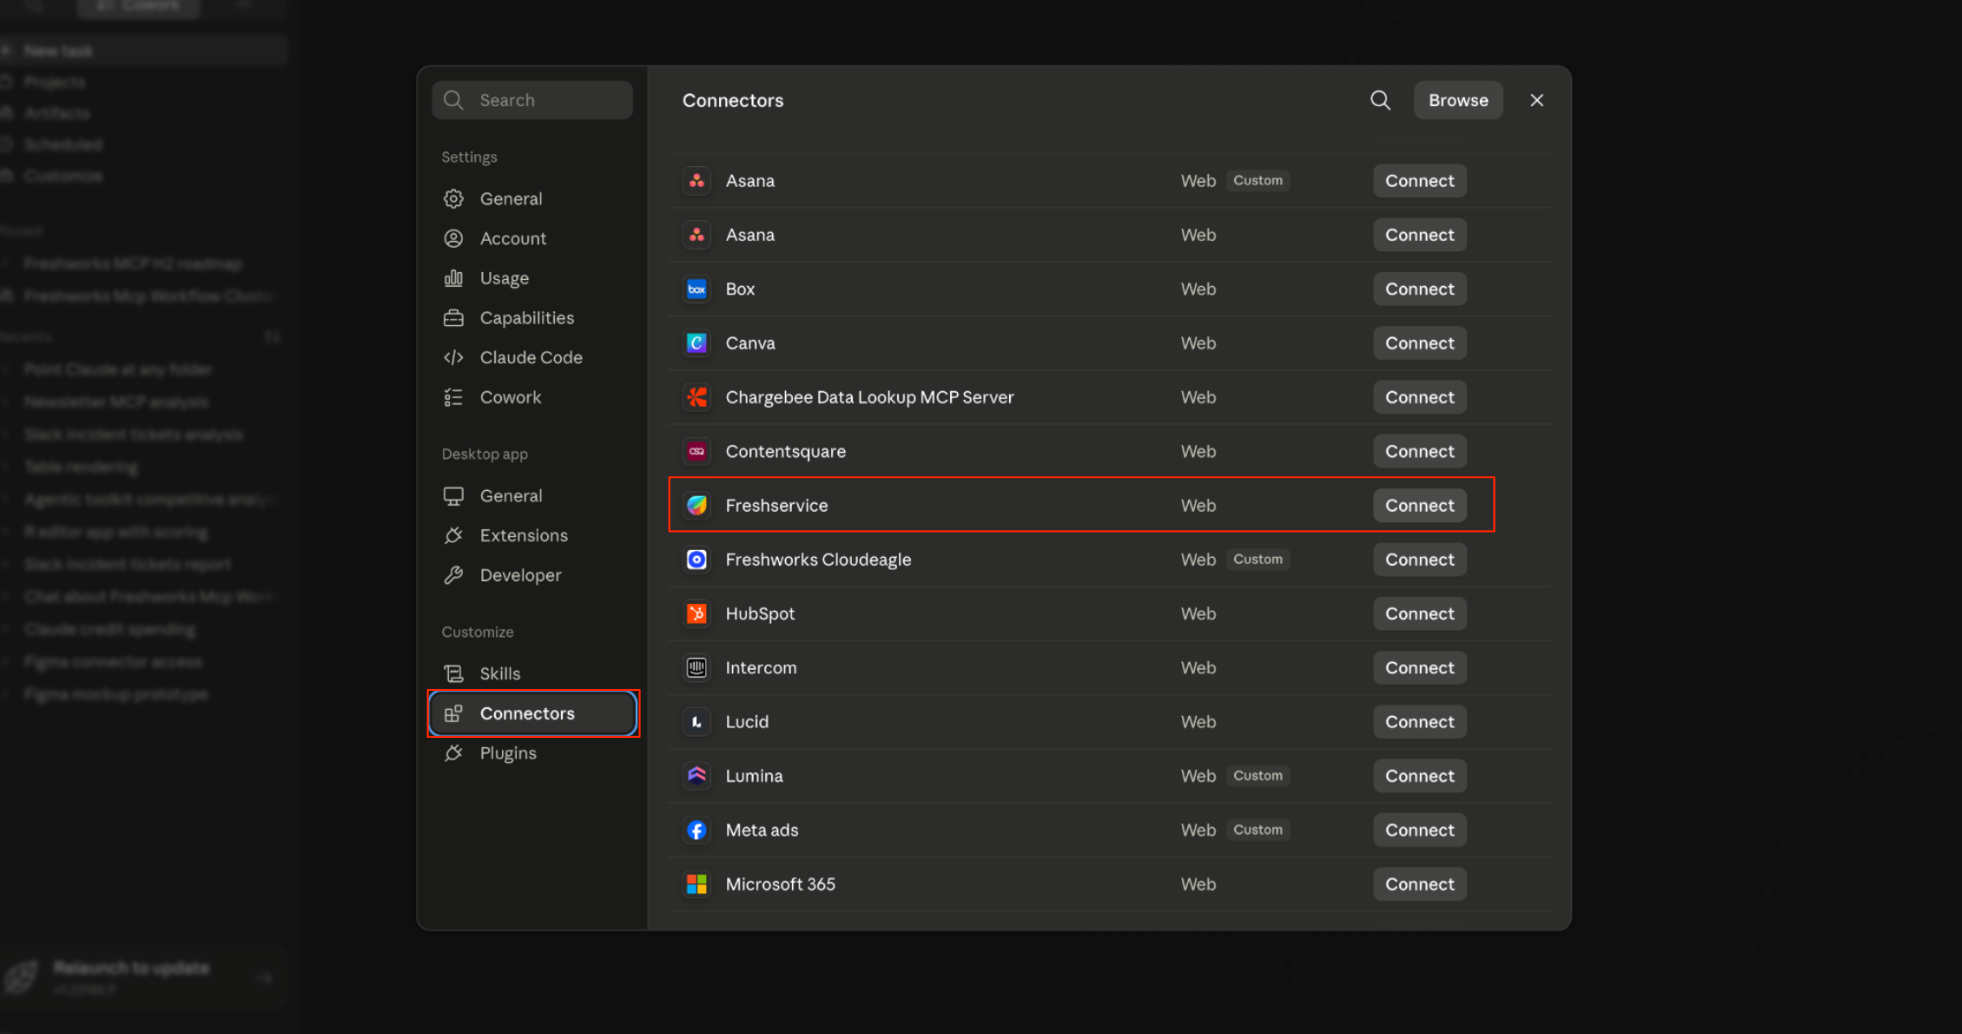Open Extensions via its plug icon

click(453, 535)
